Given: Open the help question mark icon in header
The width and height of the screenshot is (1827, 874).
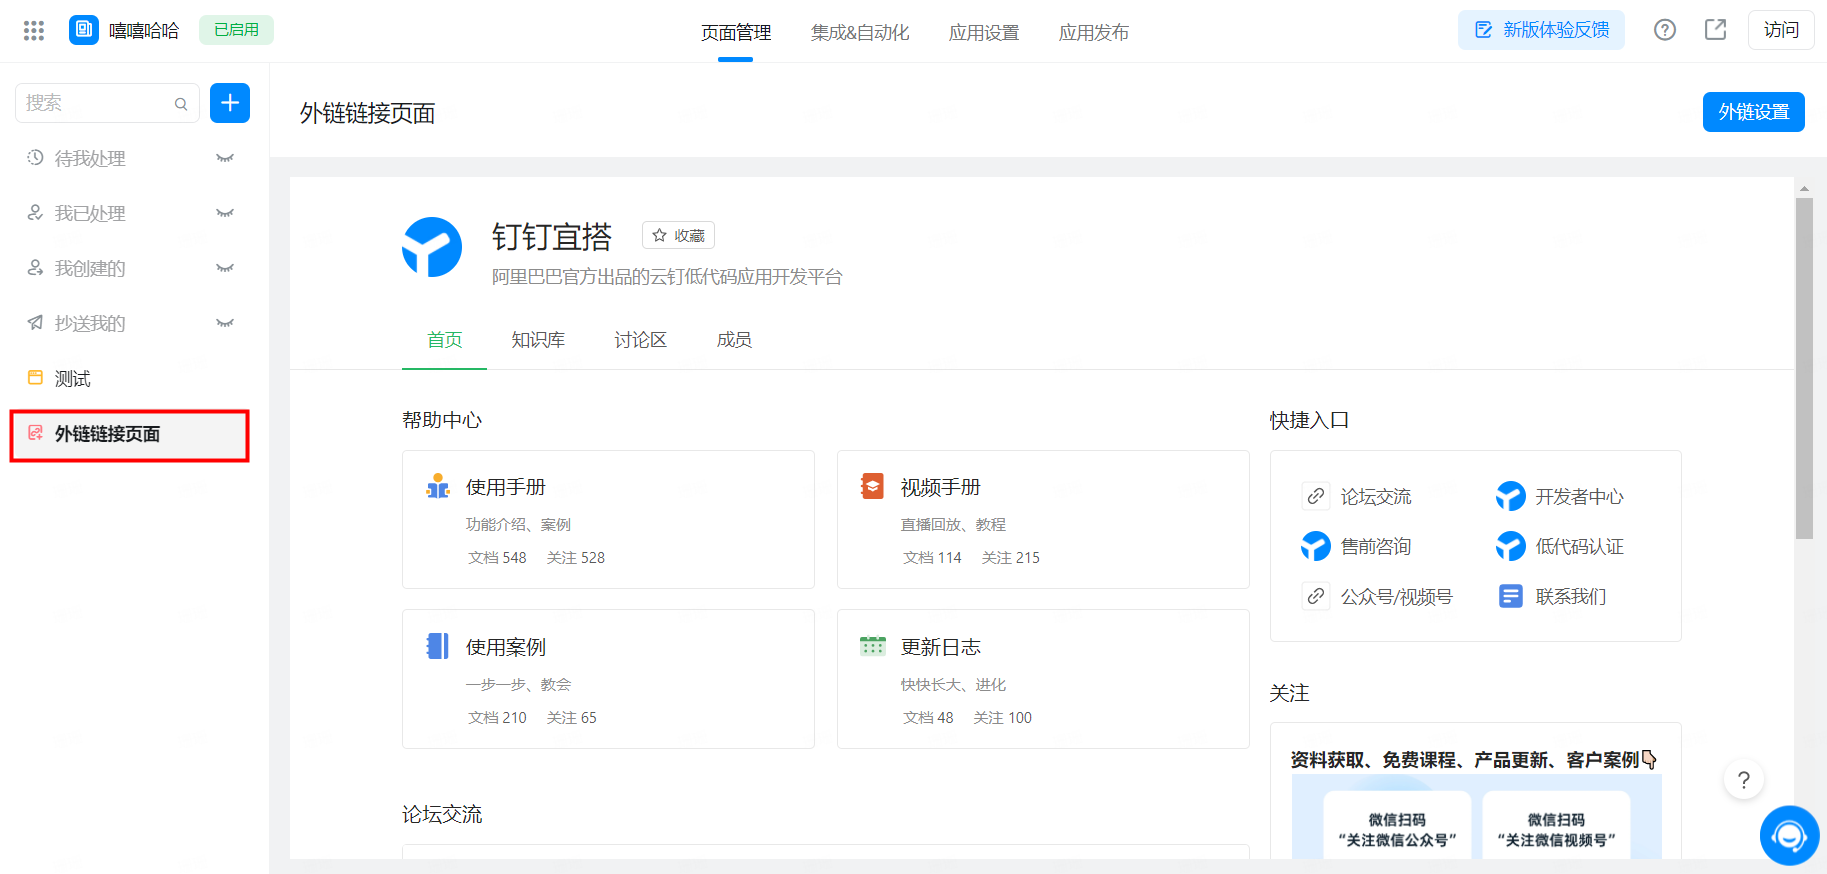Looking at the screenshot, I should pyautogui.click(x=1665, y=30).
